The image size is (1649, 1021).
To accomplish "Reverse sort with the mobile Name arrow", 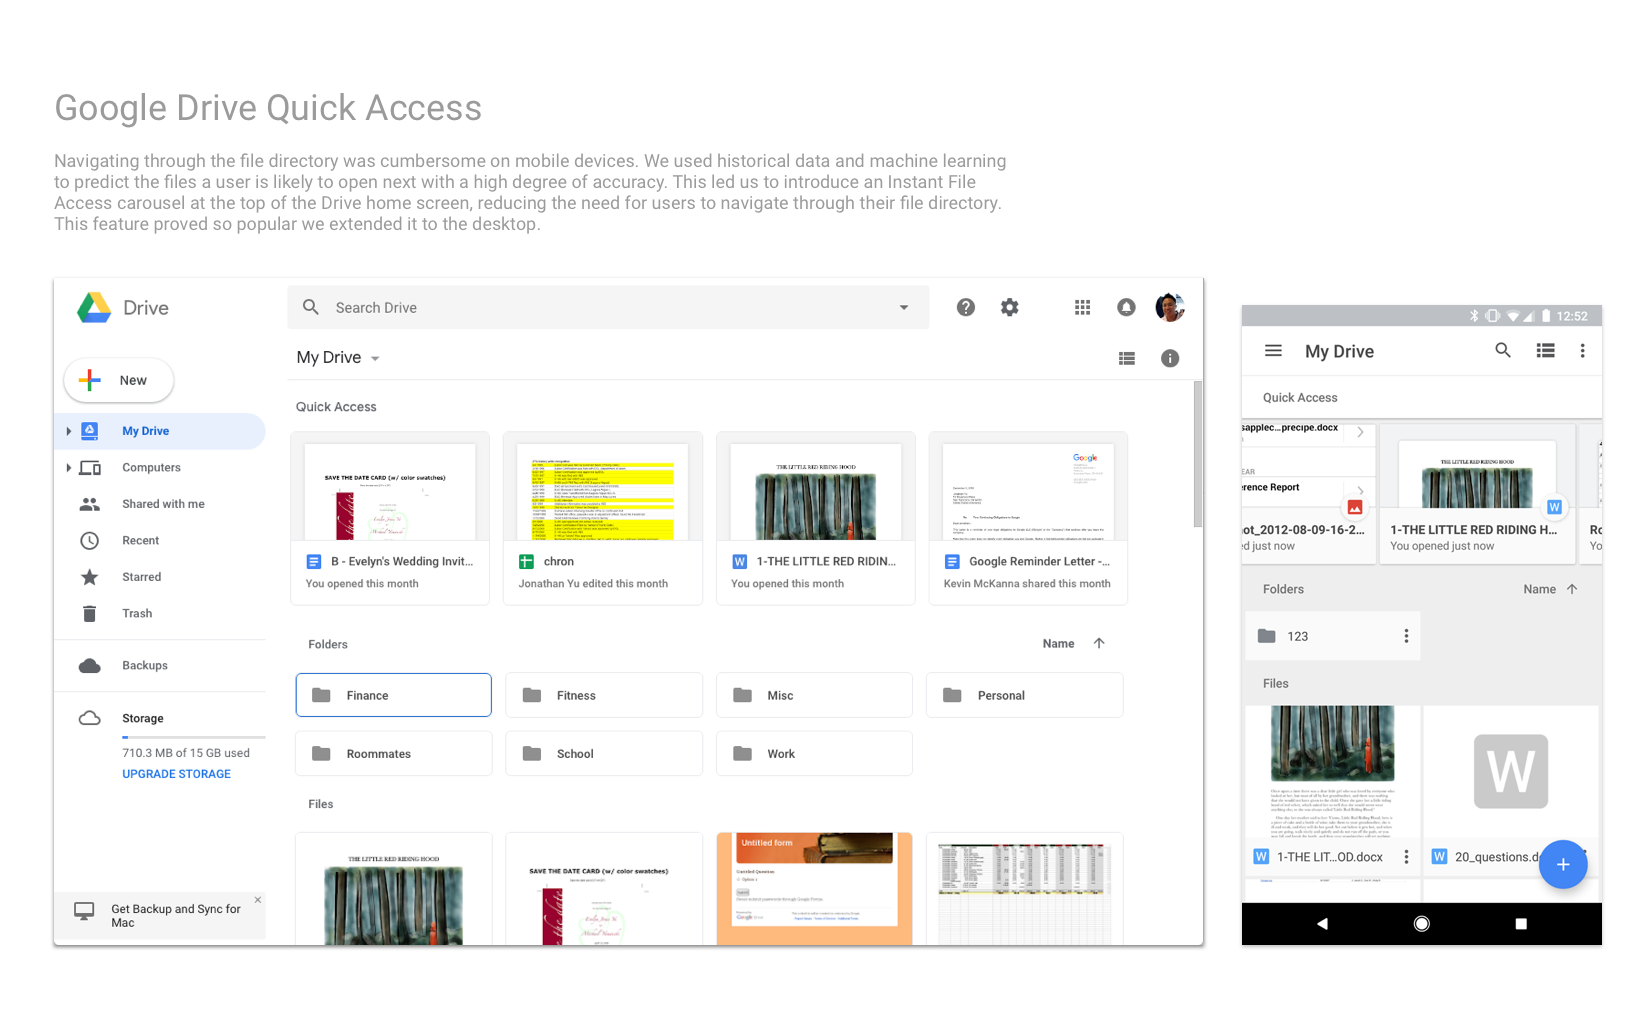I will pyautogui.click(x=1572, y=589).
